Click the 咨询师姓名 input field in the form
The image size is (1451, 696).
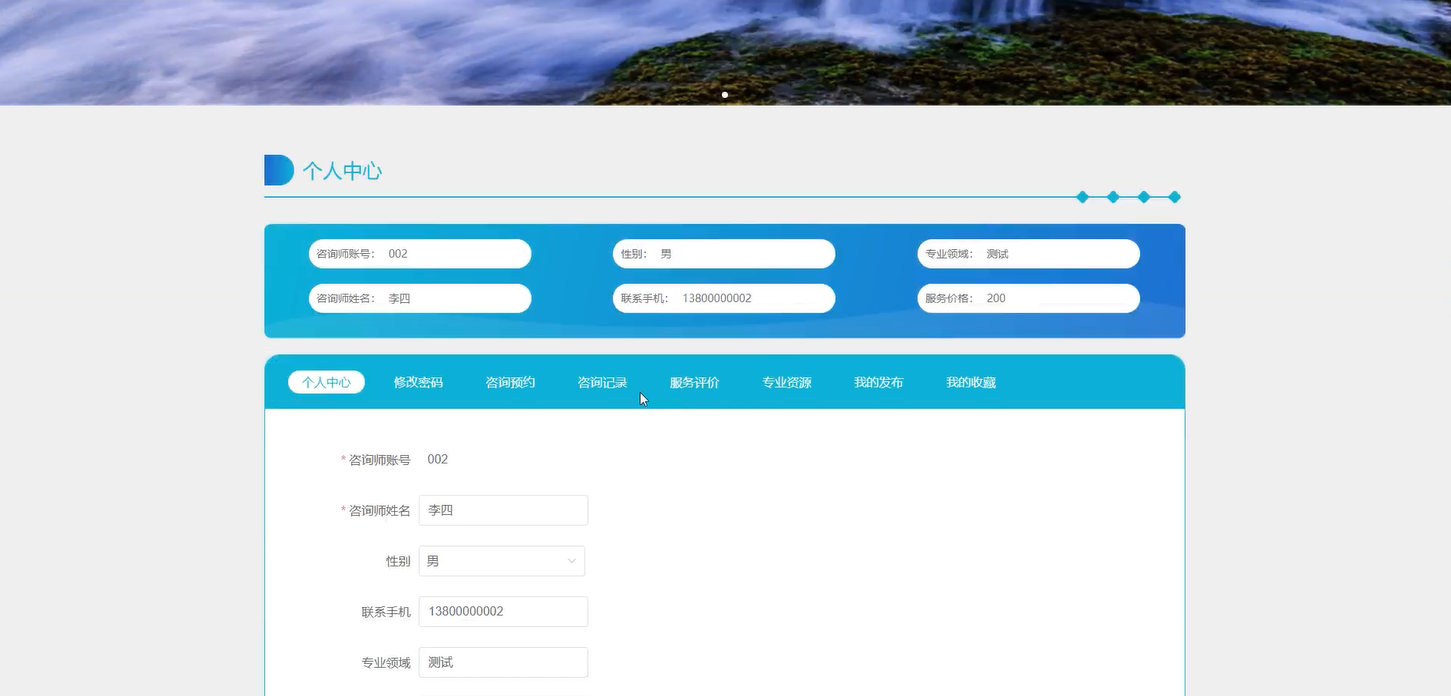[503, 510]
